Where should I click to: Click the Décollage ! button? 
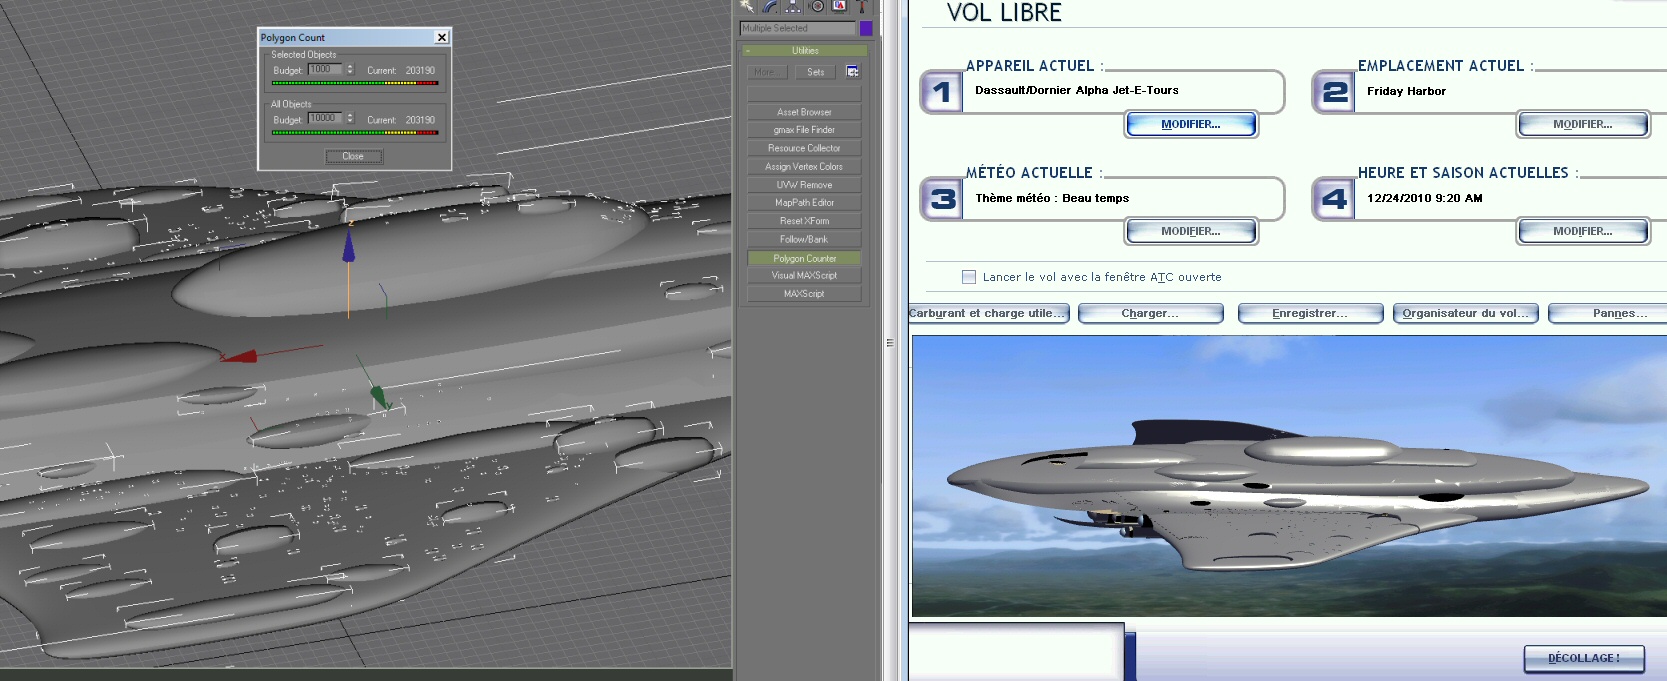click(x=1584, y=658)
